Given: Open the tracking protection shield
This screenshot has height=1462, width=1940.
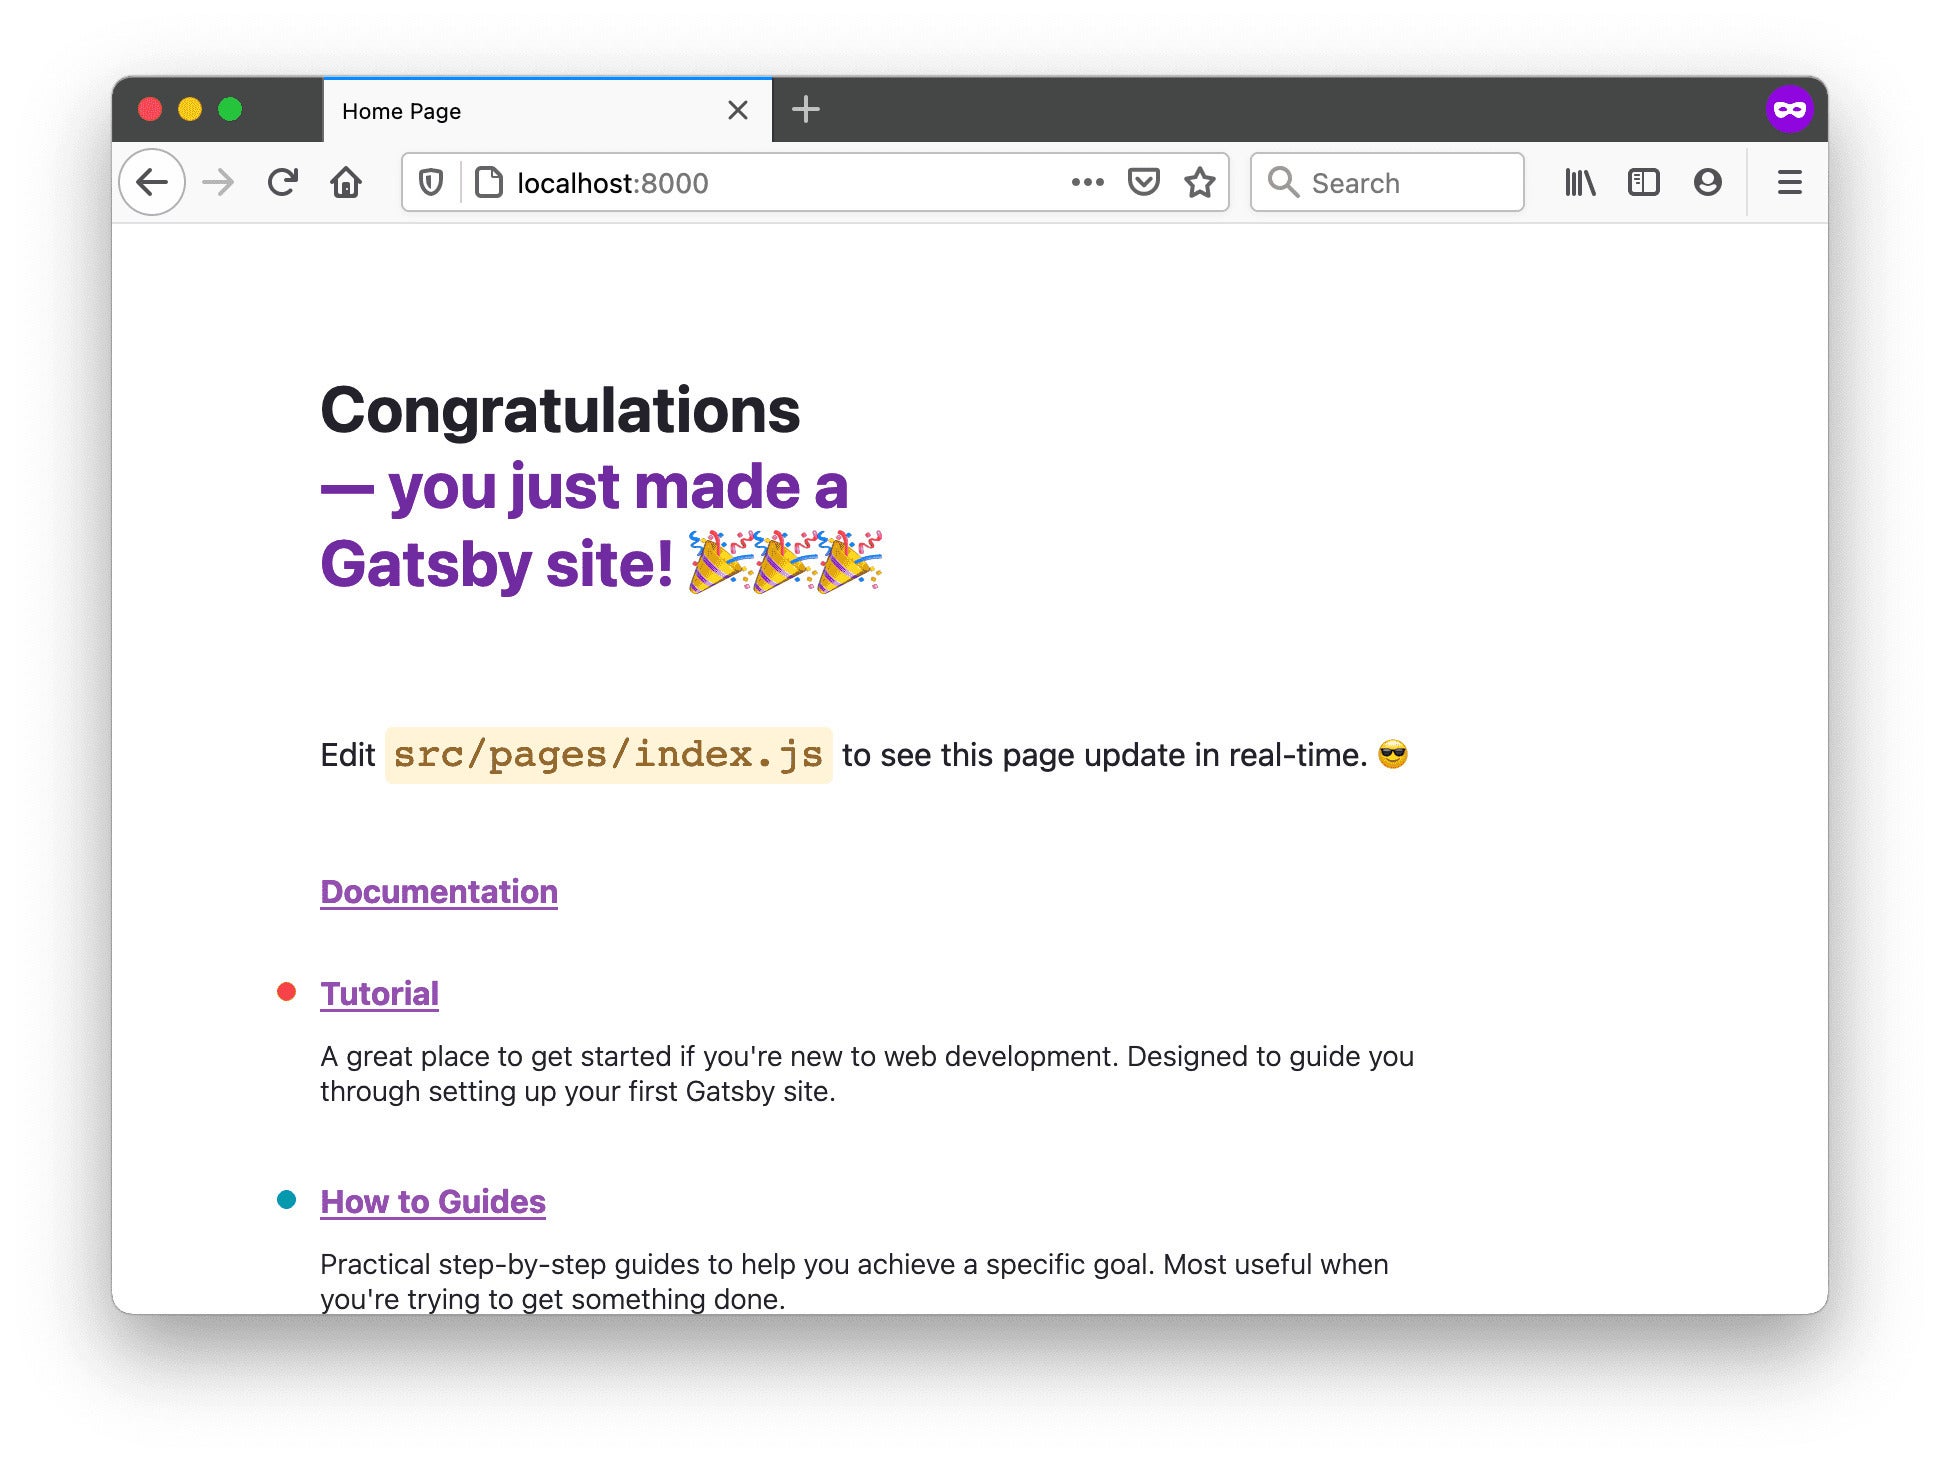Looking at the screenshot, I should click(431, 182).
